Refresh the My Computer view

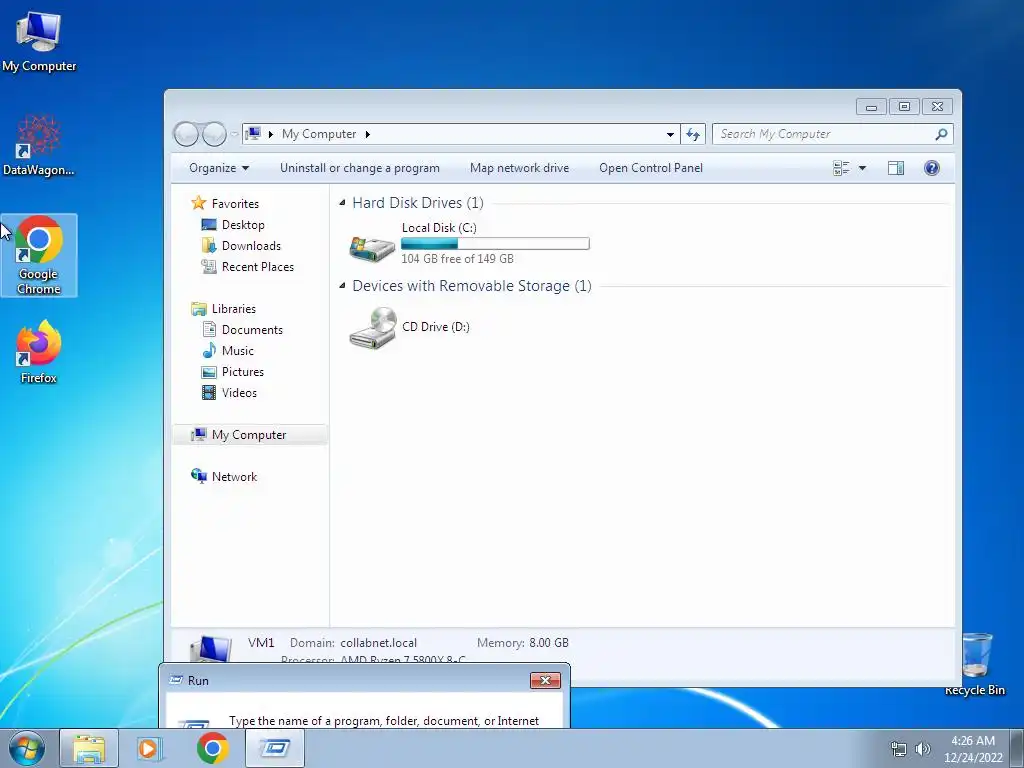[x=693, y=134]
